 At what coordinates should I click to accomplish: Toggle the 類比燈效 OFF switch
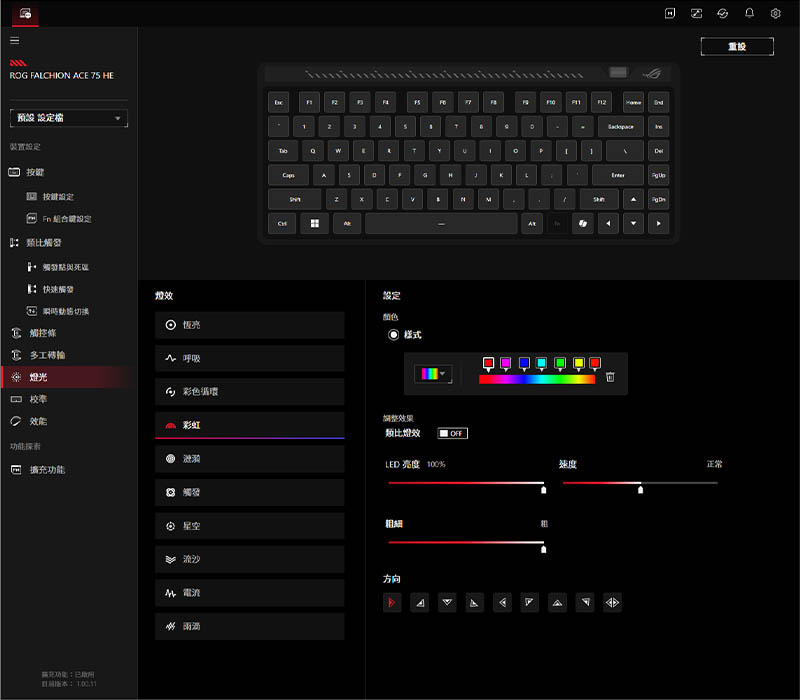click(x=452, y=433)
